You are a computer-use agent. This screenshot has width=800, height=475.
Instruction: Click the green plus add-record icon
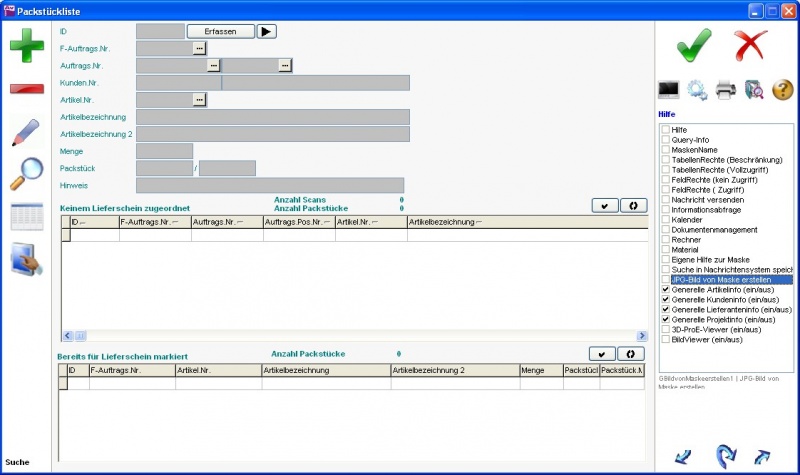point(27,47)
